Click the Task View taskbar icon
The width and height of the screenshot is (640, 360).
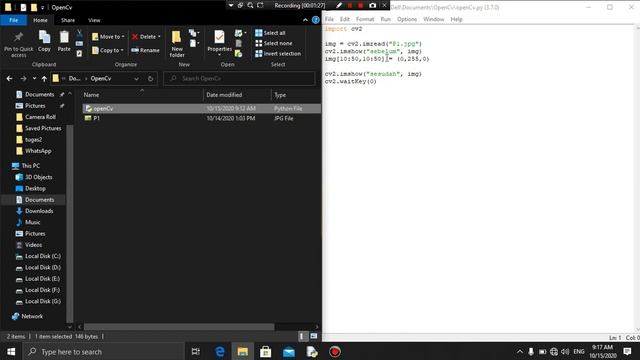(196, 351)
